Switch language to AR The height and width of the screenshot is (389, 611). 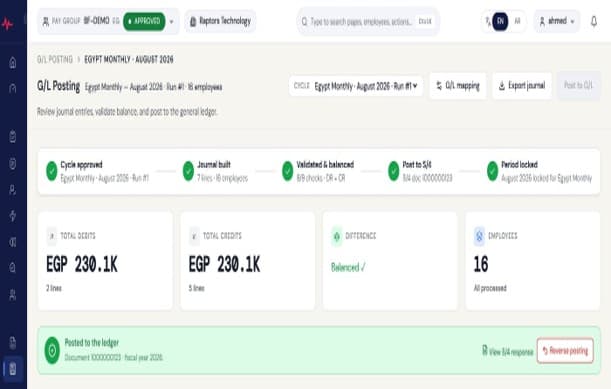[517, 21]
